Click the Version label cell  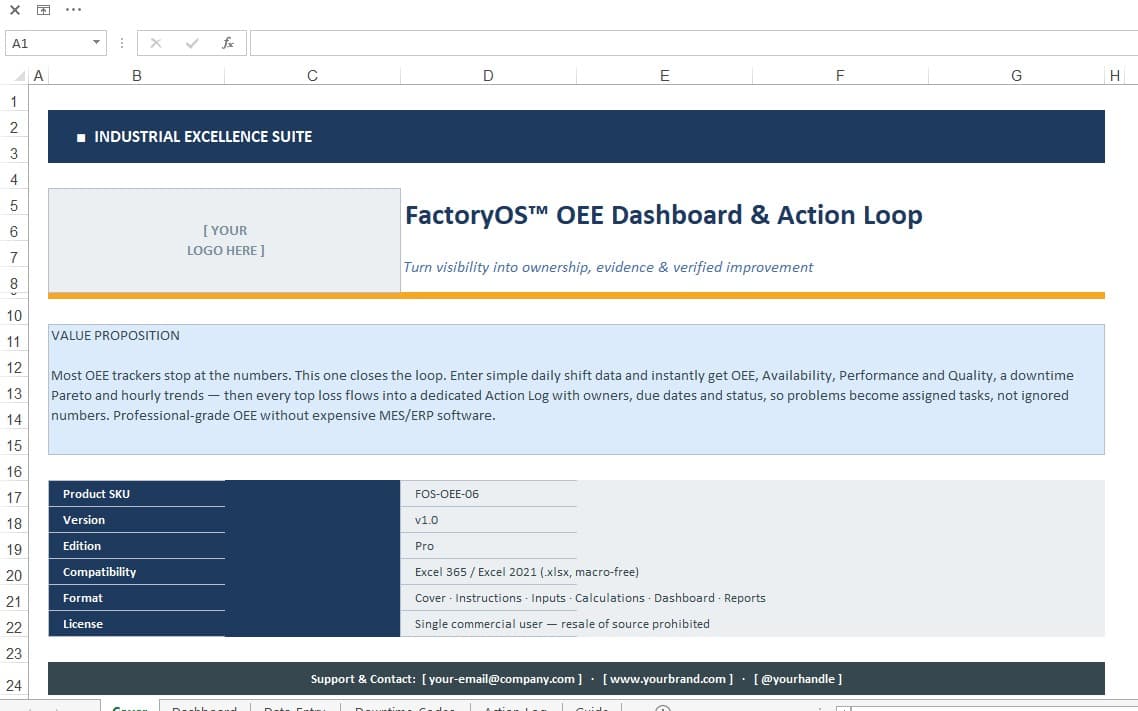(136, 519)
